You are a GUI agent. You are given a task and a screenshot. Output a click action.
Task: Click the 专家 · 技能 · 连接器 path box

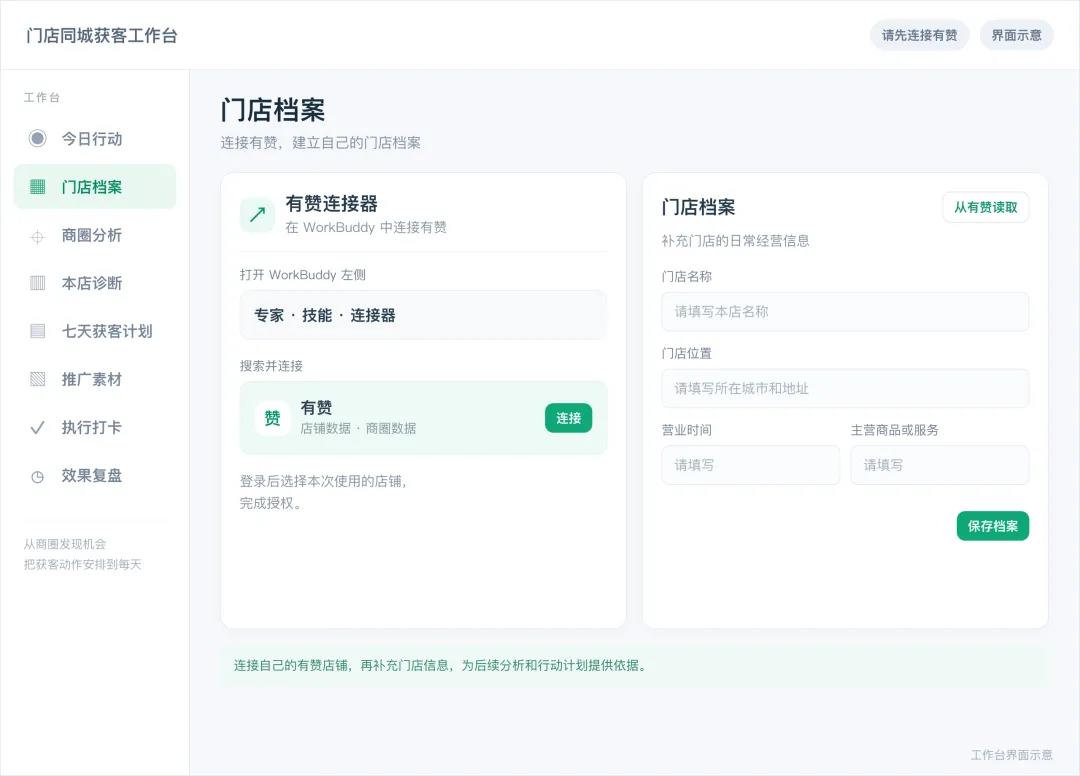point(424,315)
